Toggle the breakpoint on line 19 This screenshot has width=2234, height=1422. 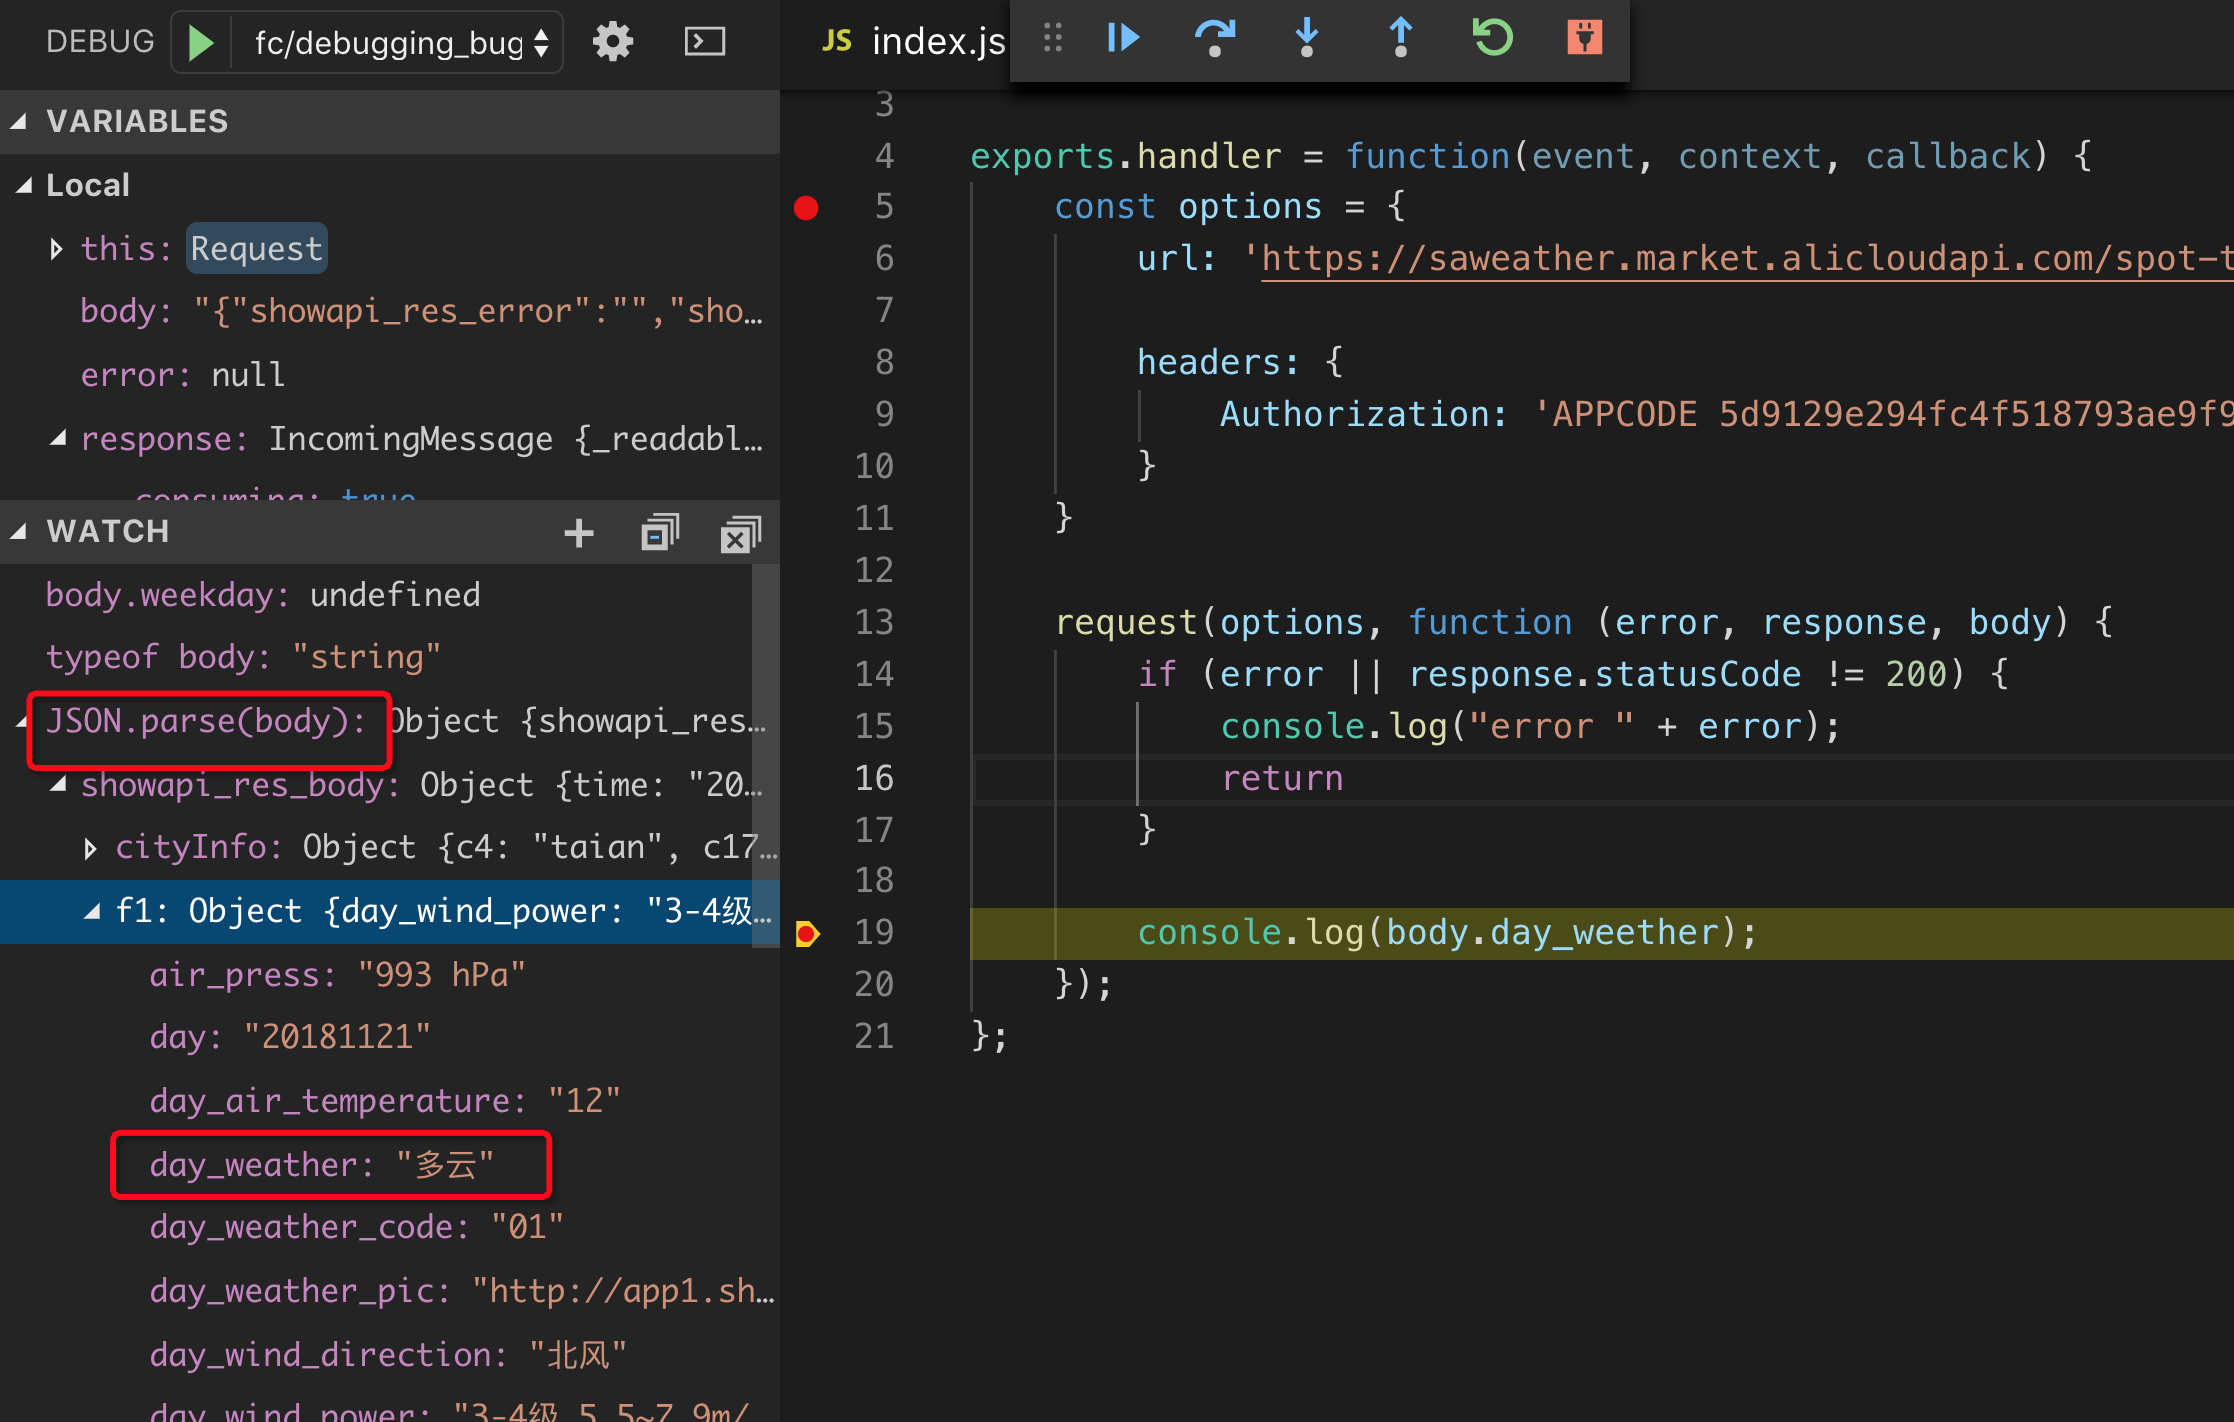(806, 933)
